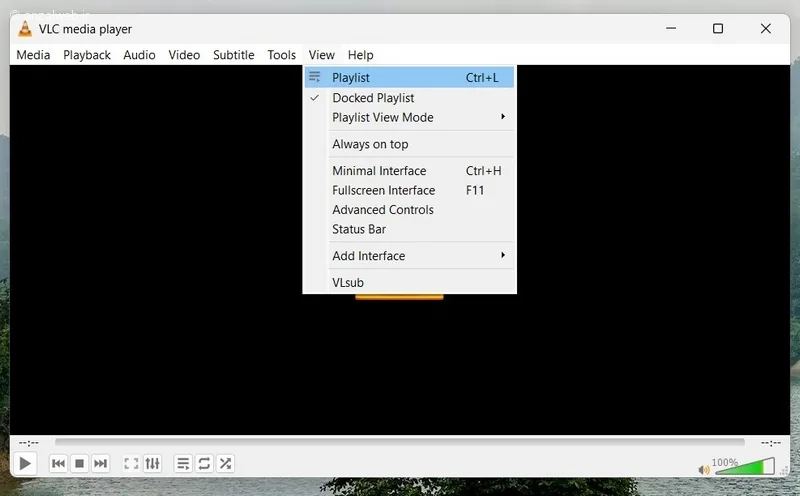800x496 pixels.
Task: Toggle loop mode icon
Action: point(204,464)
